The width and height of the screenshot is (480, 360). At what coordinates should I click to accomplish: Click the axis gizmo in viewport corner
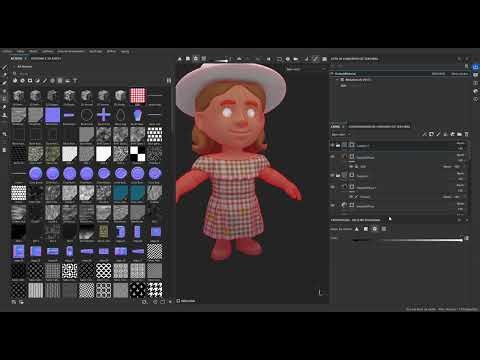(x=322, y=293)
